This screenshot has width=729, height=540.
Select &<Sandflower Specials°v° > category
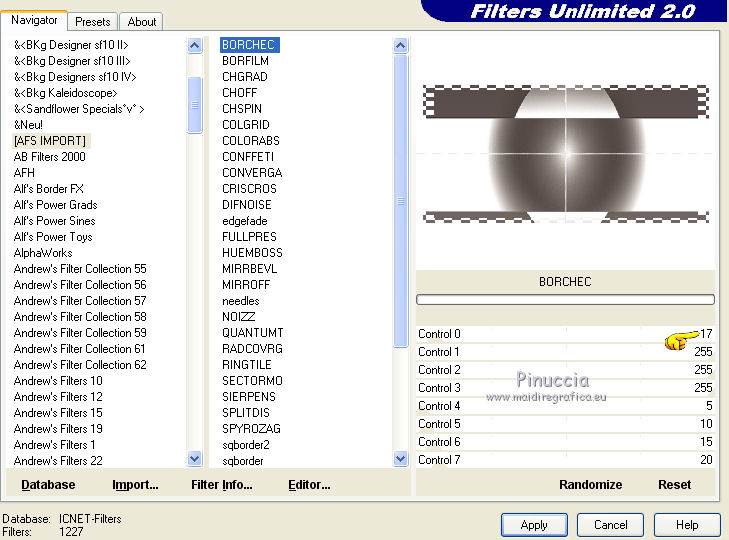[79, 109]
